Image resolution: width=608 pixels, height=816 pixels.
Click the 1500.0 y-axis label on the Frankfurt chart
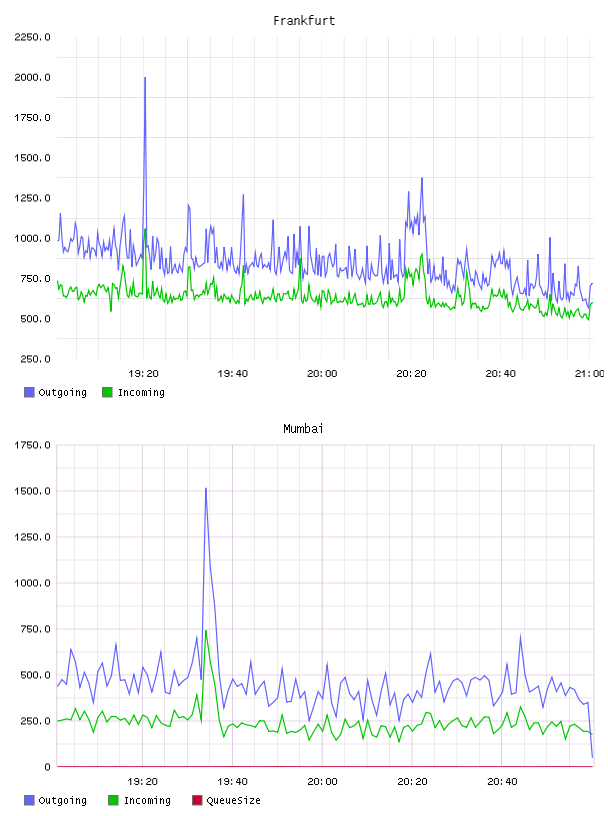(x=32, y=158)
